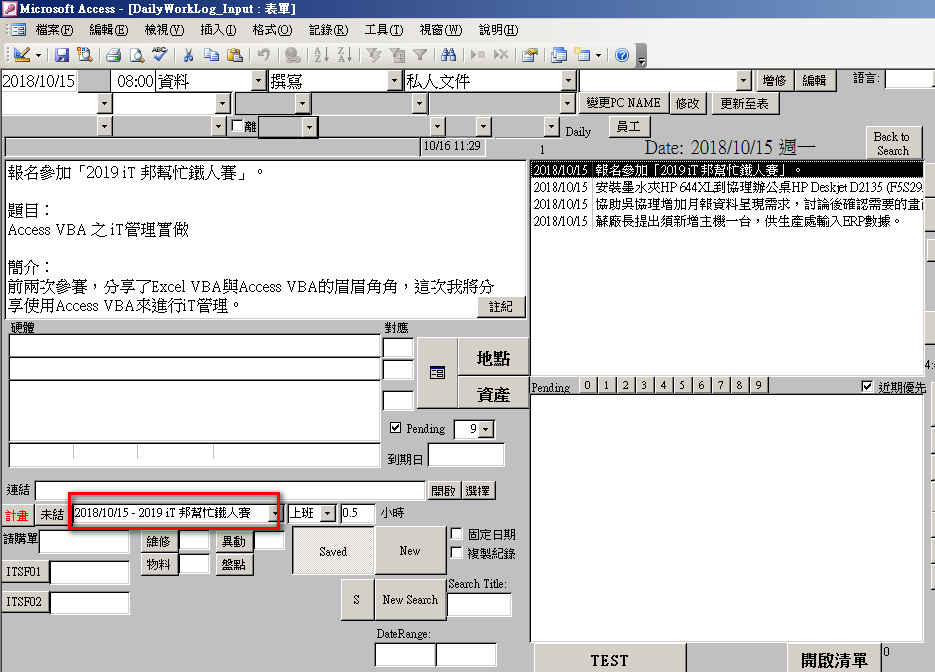Click the New Record toolbar icon
The height and width of the screenshot is (672, 935).
coord(478,55)
